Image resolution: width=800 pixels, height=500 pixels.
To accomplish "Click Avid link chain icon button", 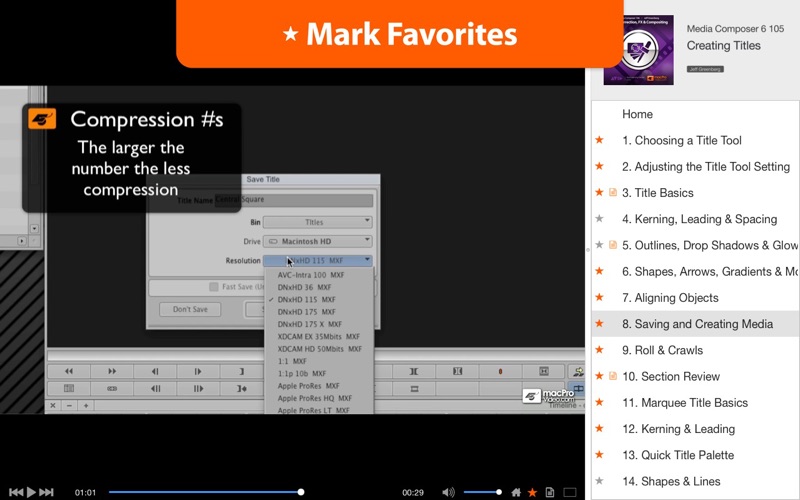I will (112, 389).
